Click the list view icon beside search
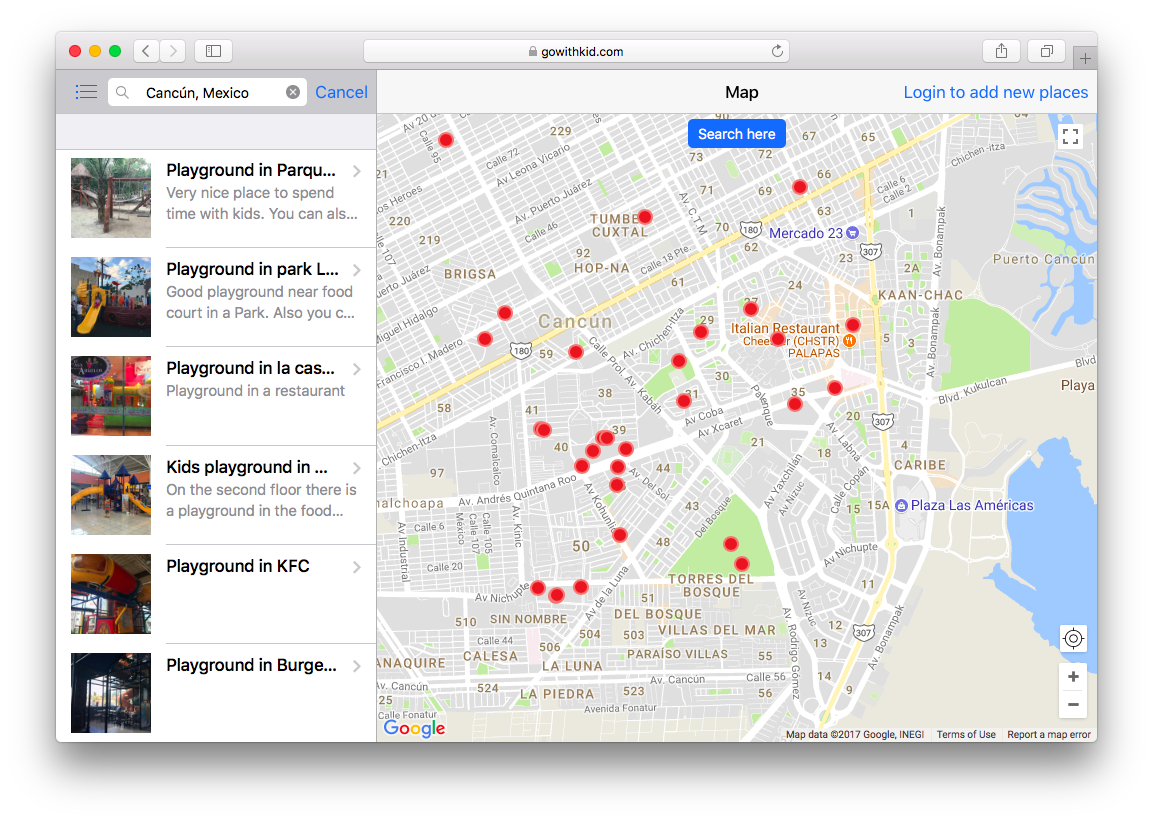Image resolution: width=1153 pixels, height=822 pixels. 87,92
